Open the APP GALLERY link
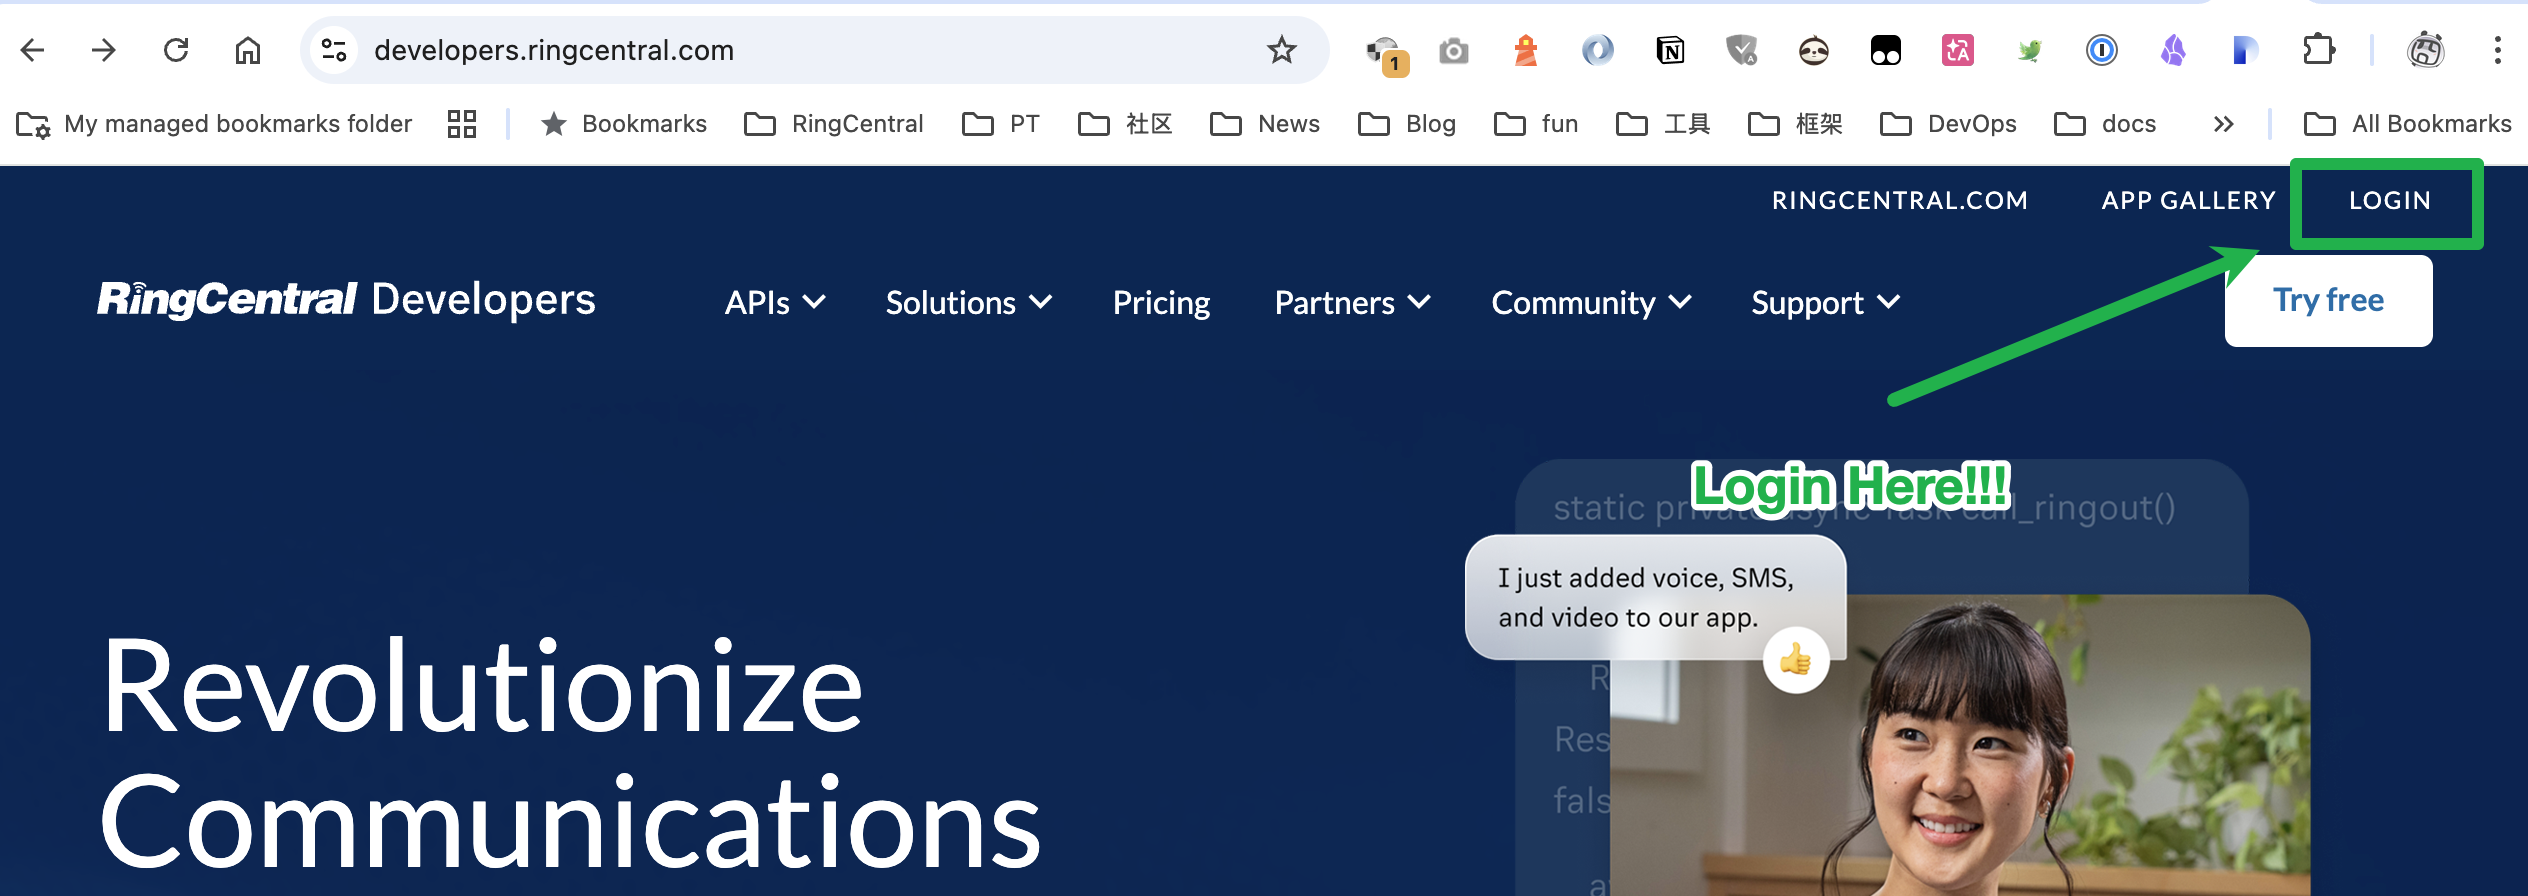The image size is (2528, 896). coord(2188,201)
